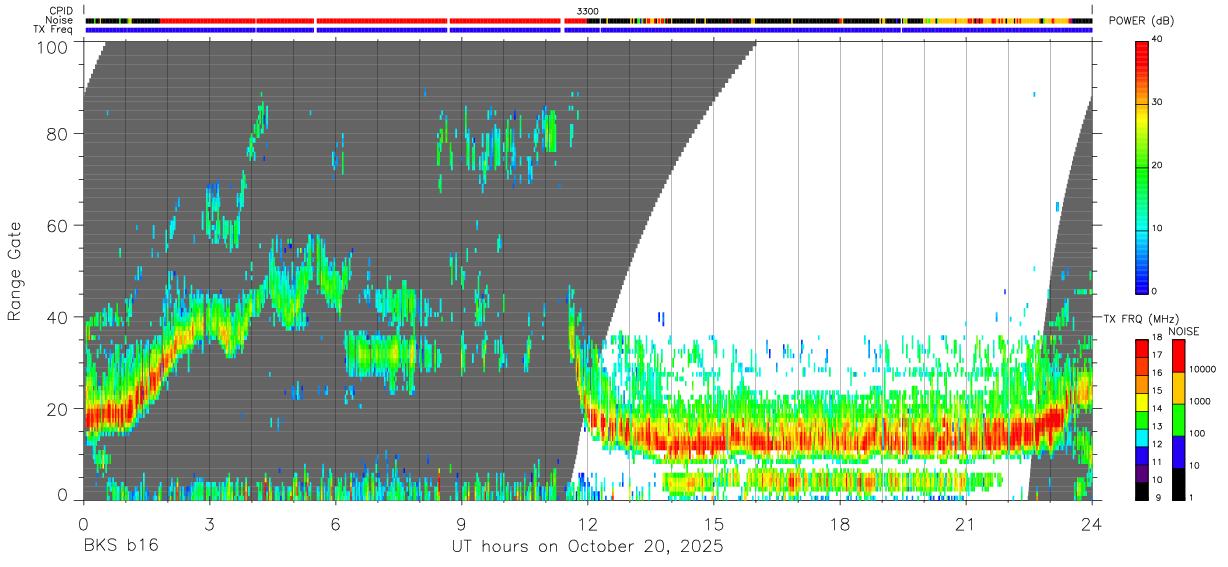
Task: Click the POWER (dB) colorbar
Action: point(1141,166)
